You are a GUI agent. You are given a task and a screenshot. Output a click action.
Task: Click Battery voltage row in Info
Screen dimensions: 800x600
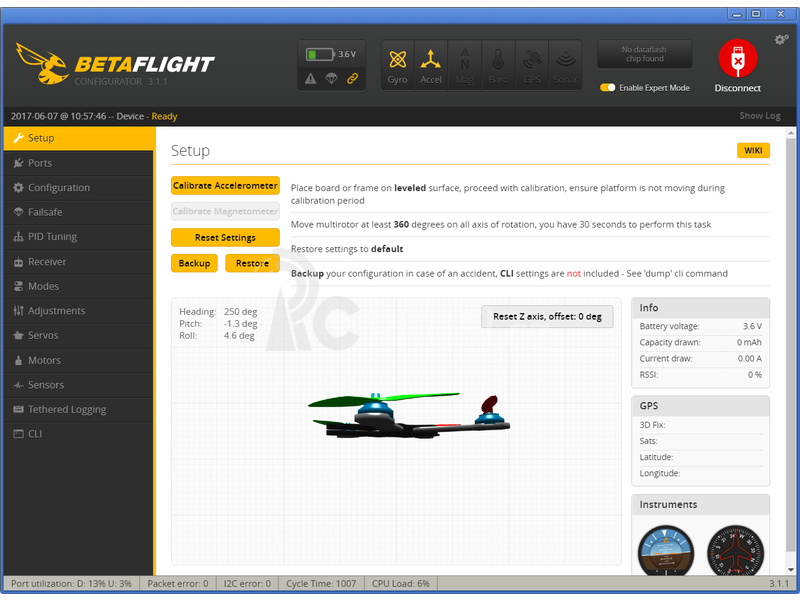tap(701, 327)
